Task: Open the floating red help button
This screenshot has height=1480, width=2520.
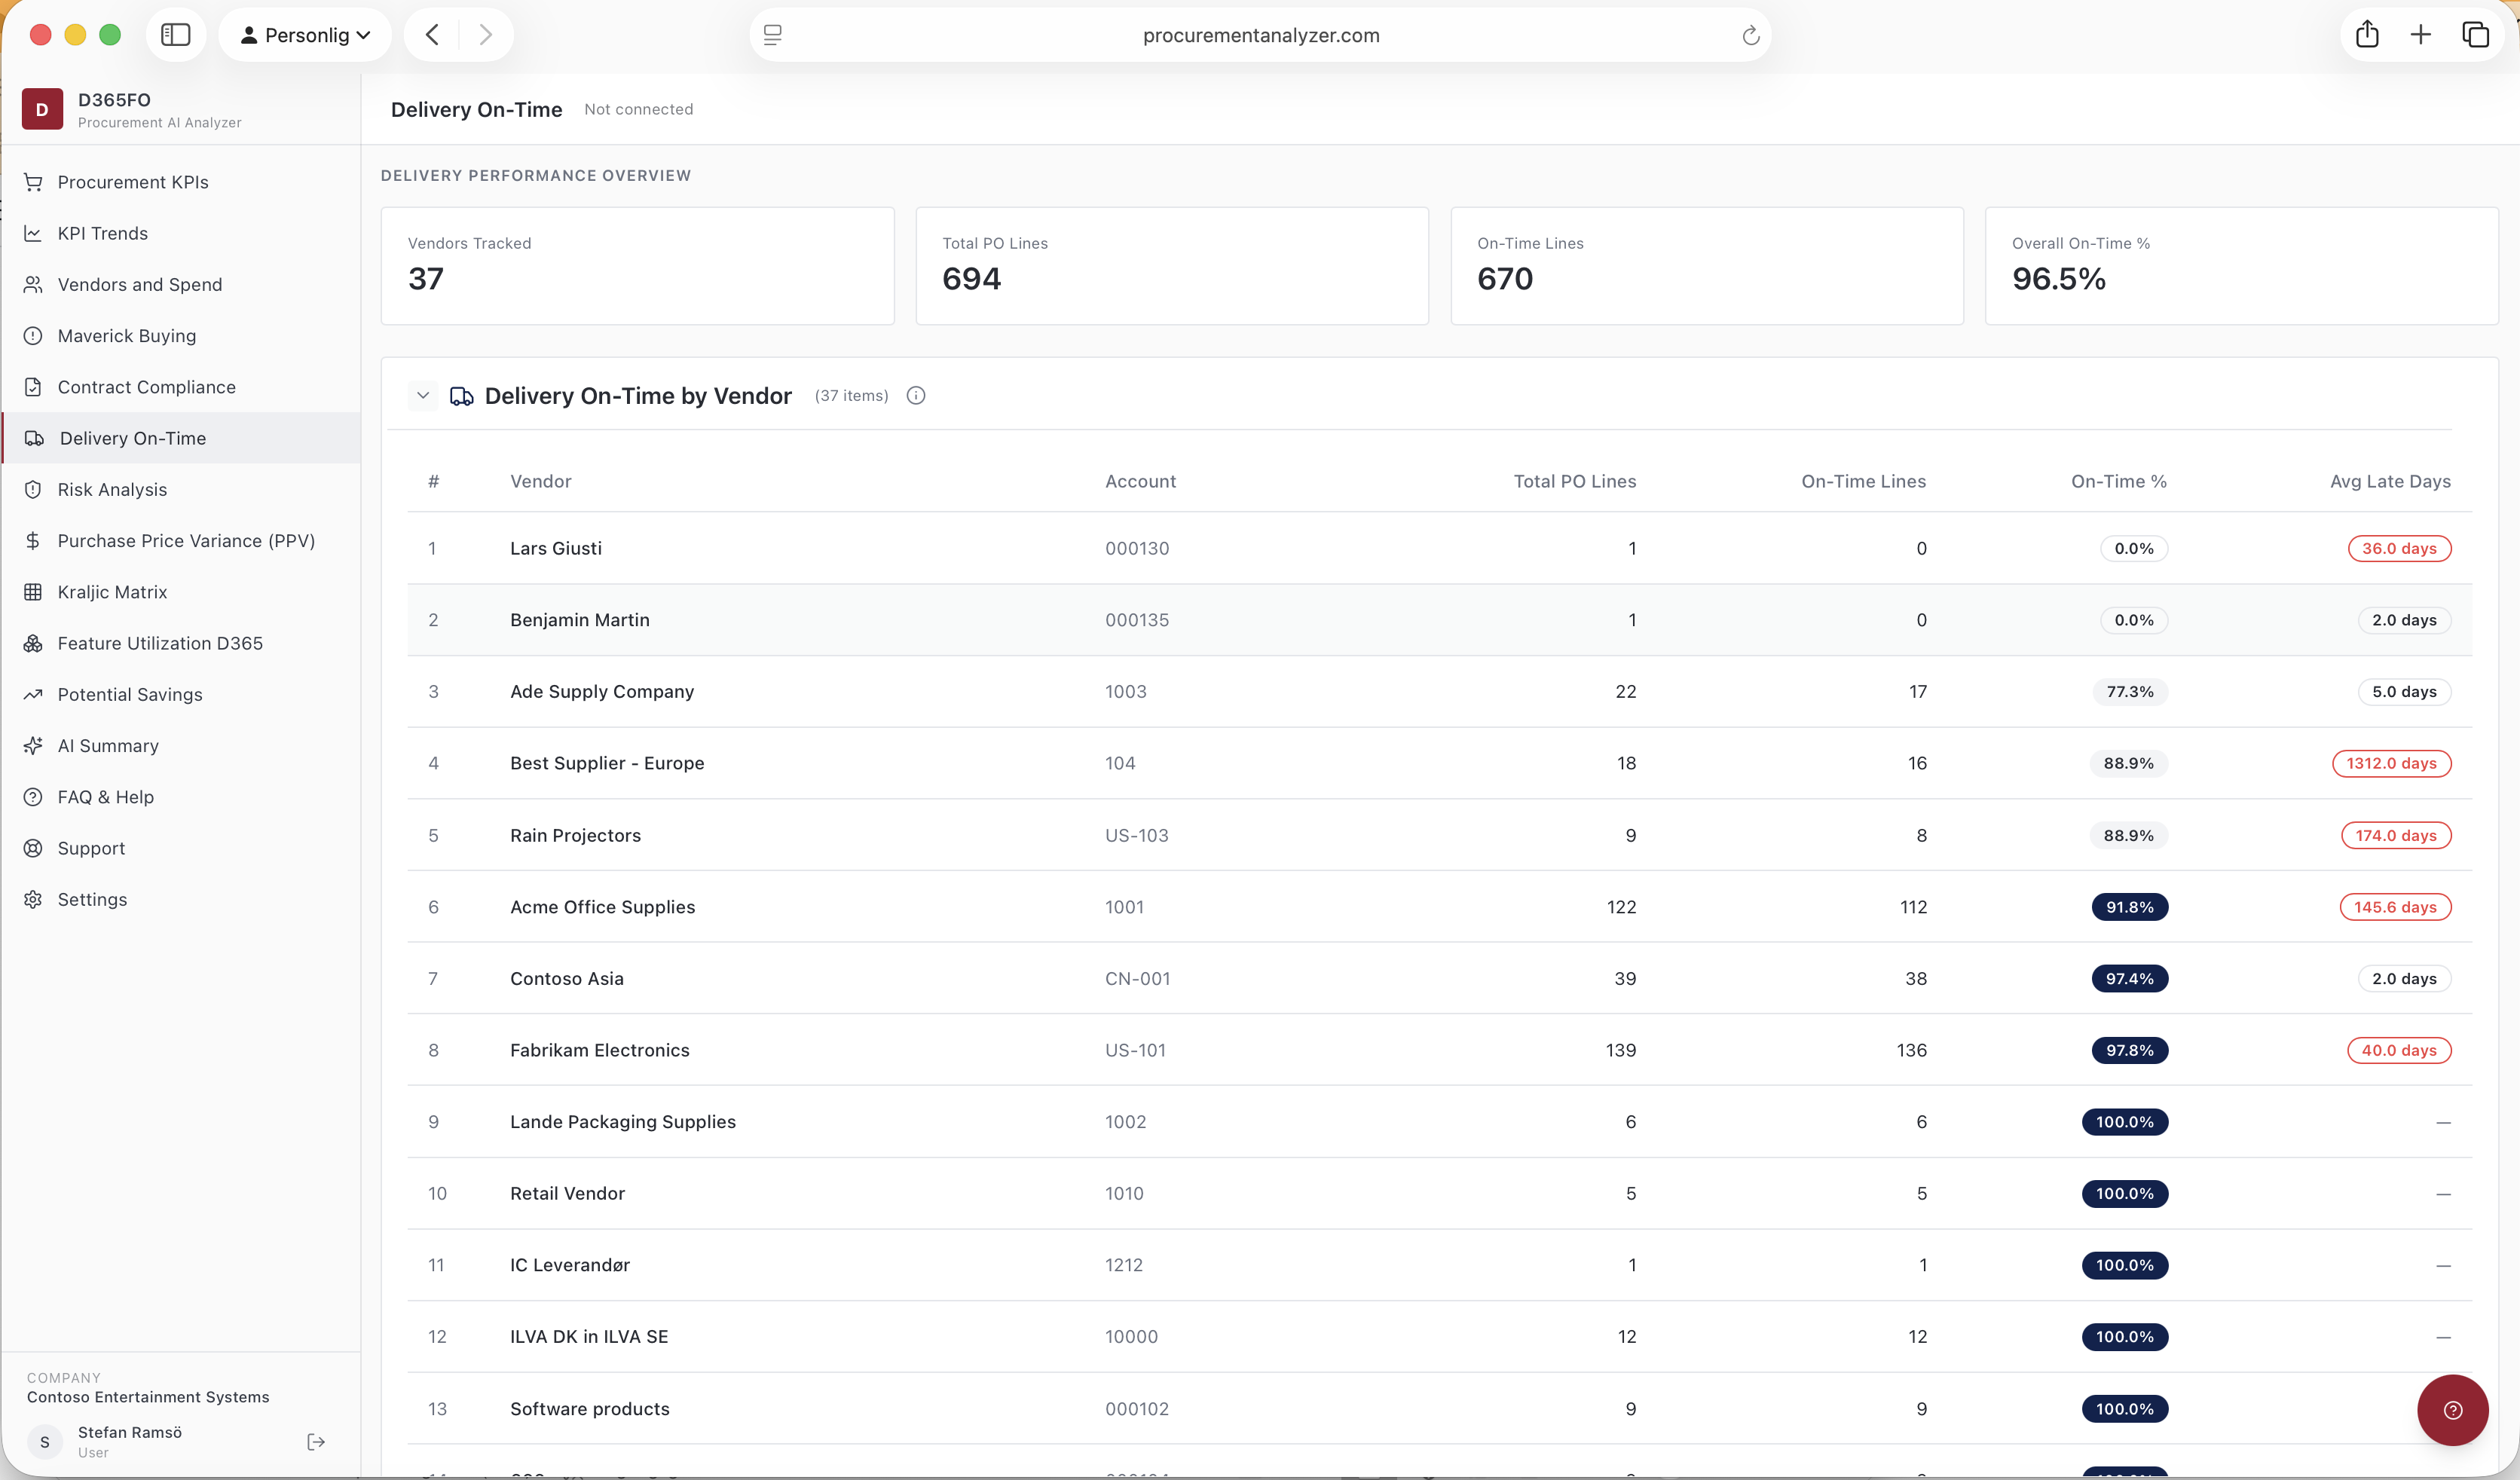Action: point(2452,1410)
